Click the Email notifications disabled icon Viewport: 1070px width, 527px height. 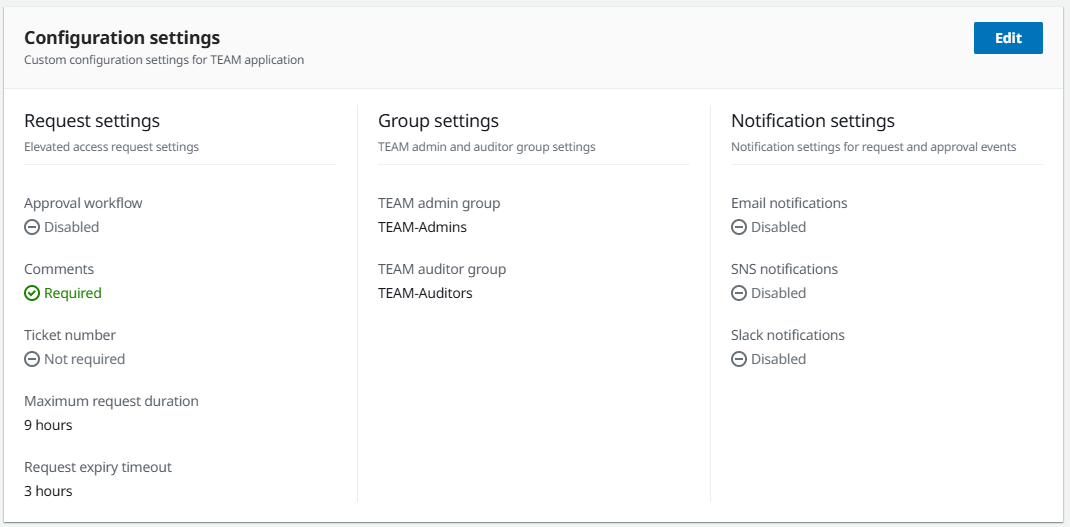pos(739,227)
